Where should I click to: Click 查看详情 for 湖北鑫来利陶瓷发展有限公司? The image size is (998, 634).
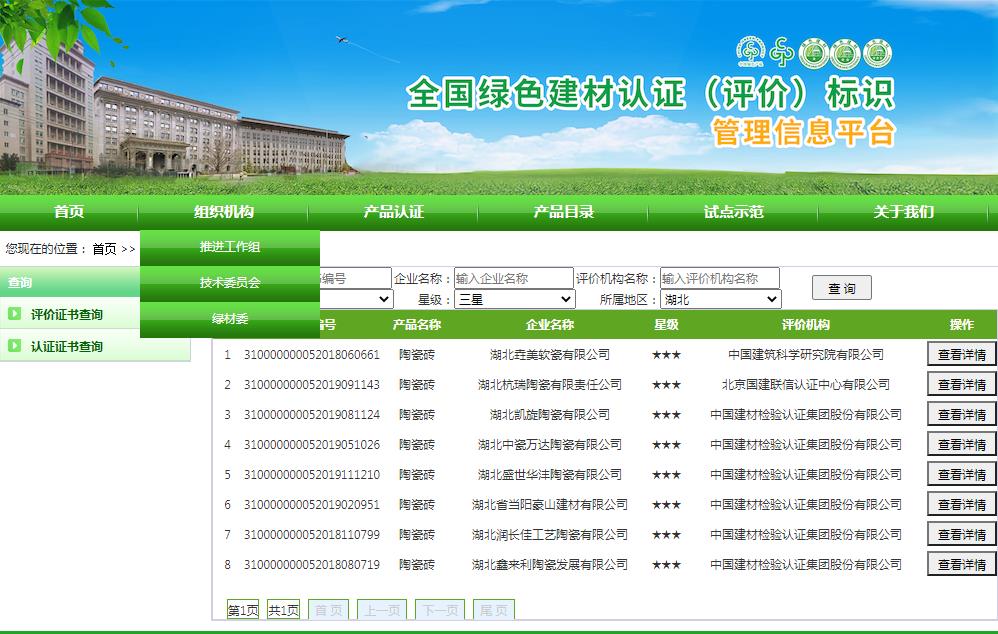961,564
